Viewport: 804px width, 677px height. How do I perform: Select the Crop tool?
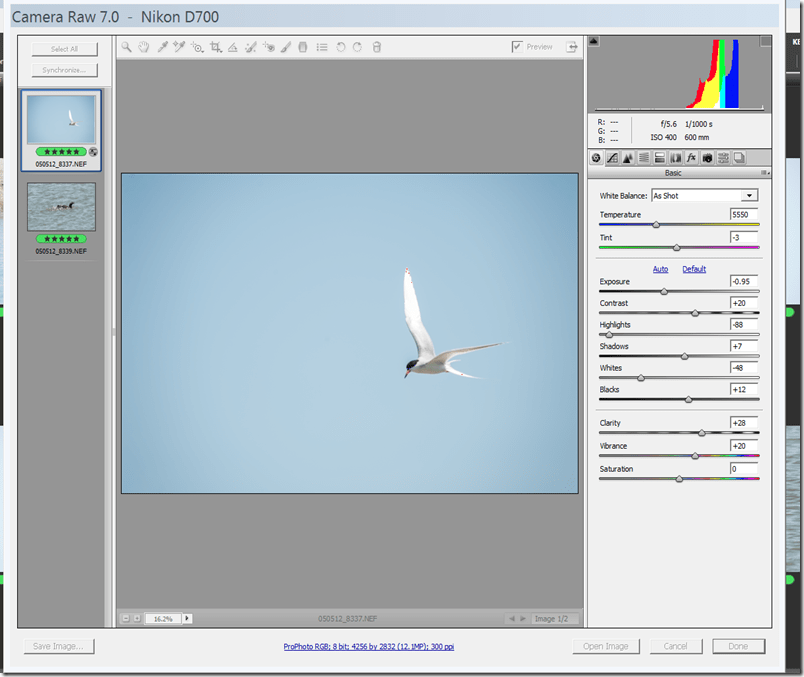(x=215, y=47)
